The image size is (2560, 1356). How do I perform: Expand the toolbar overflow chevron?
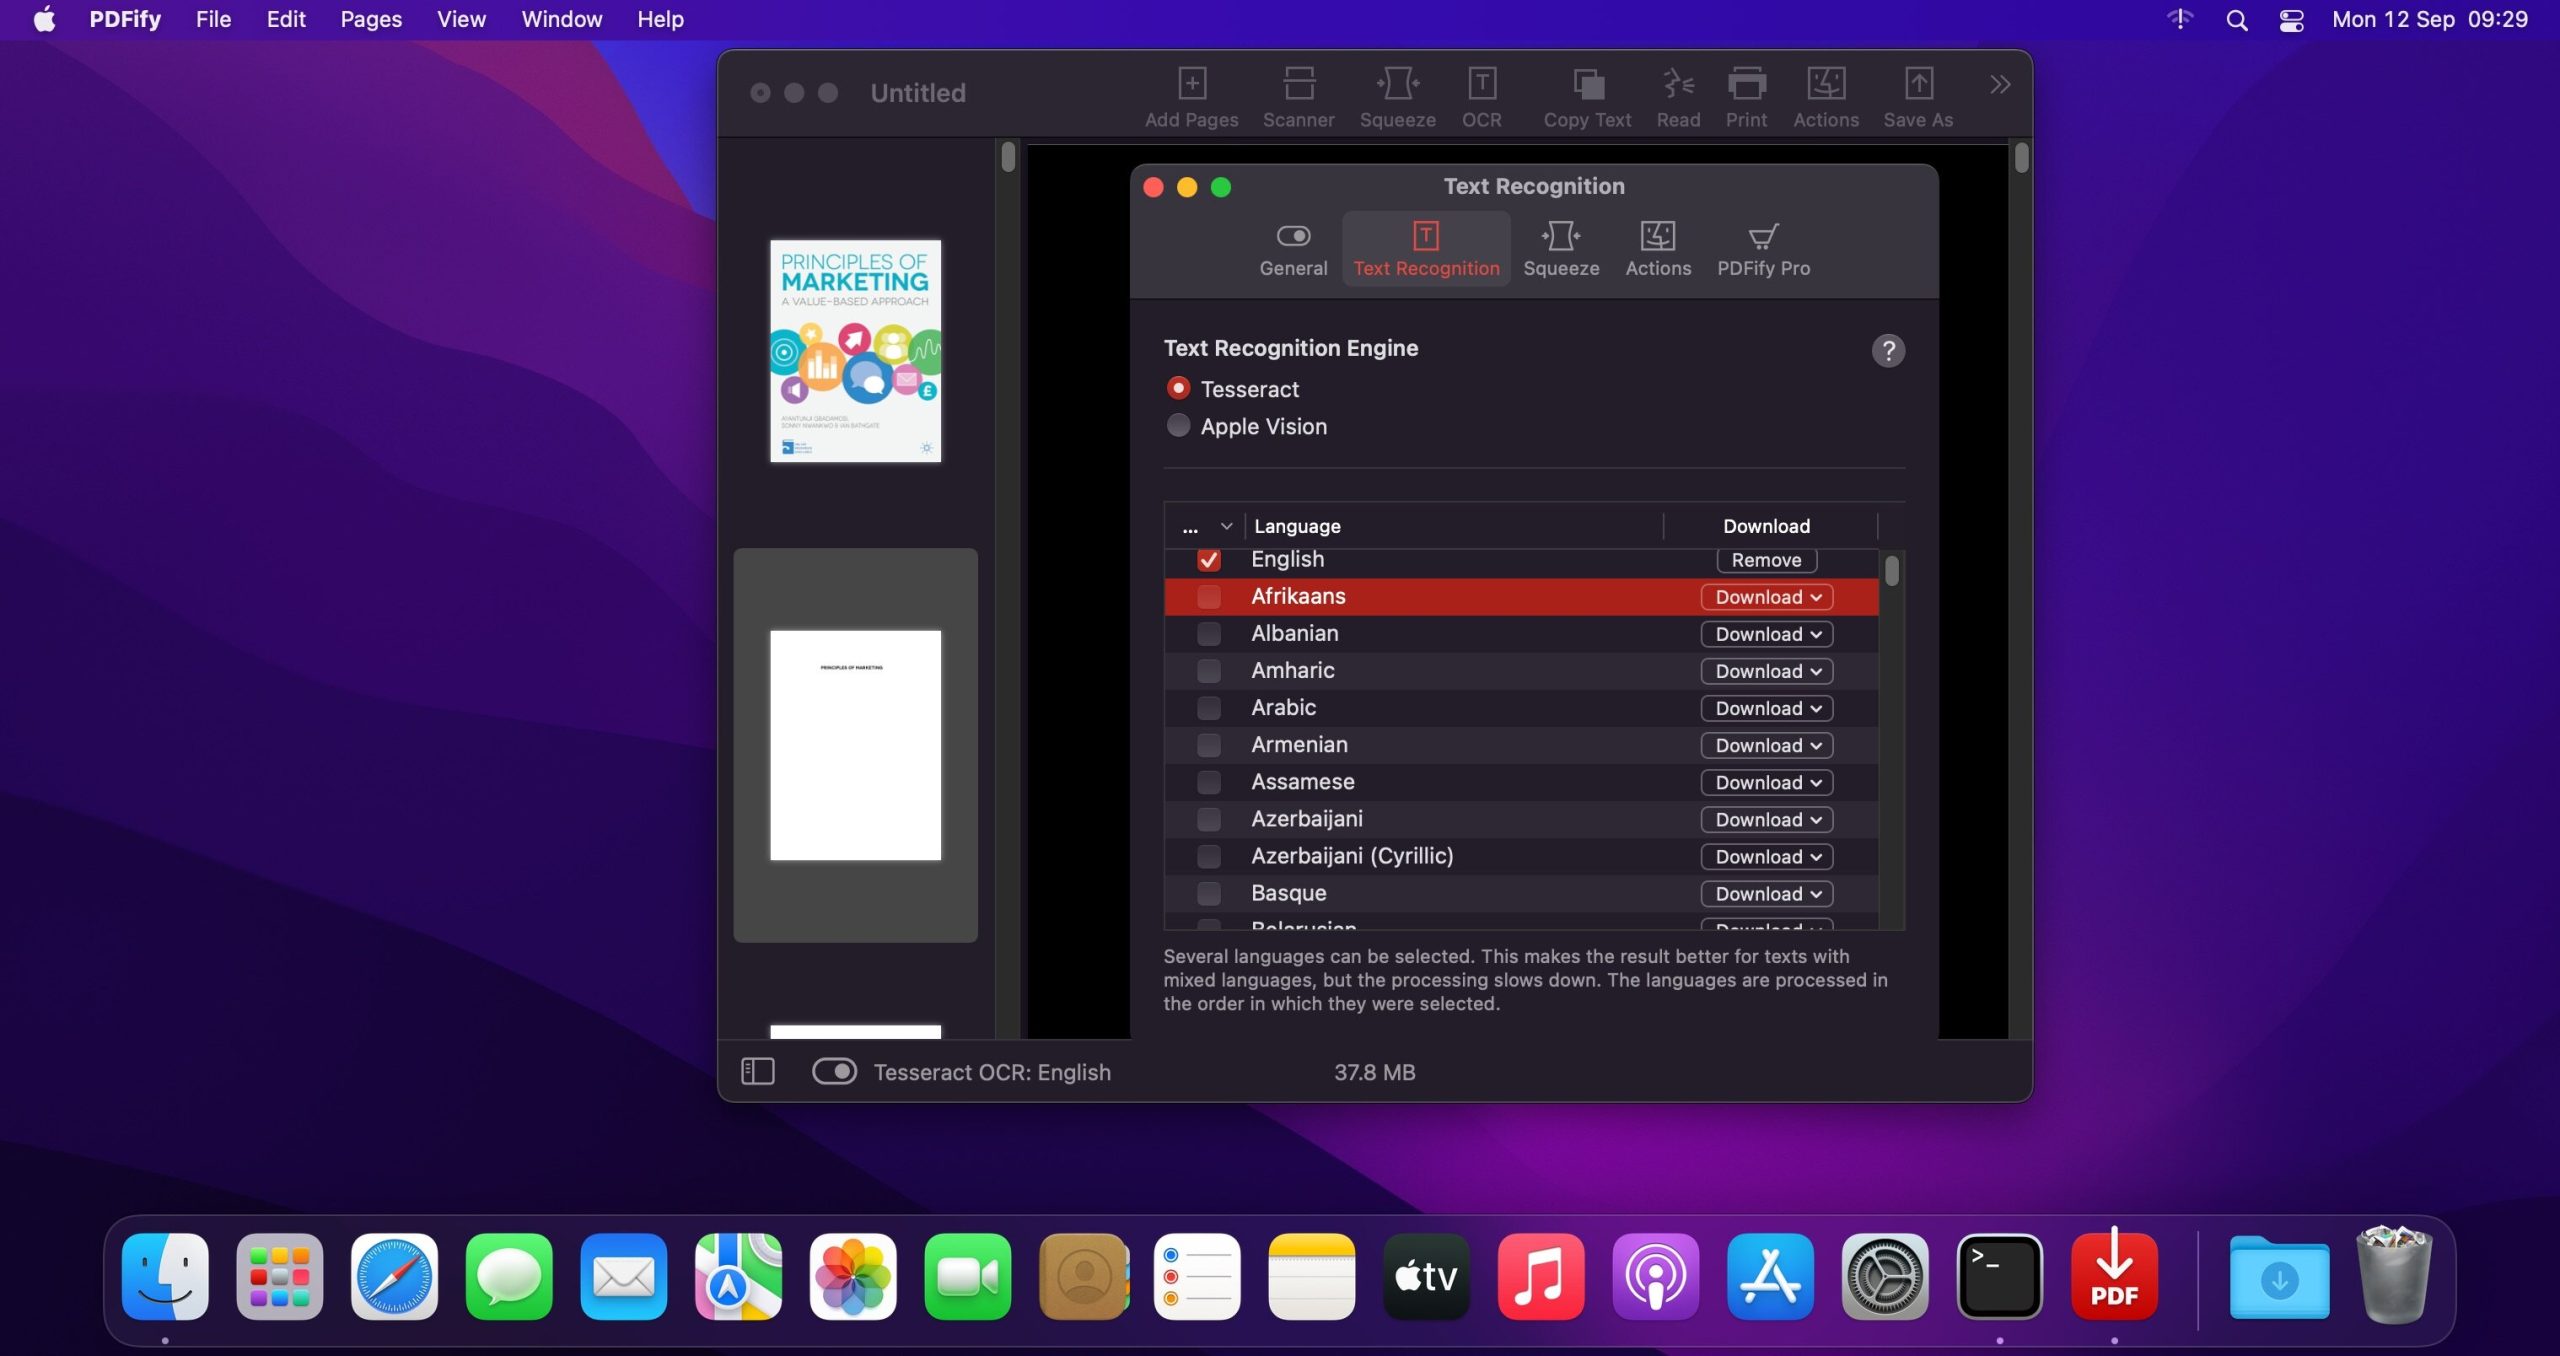pyautogui.click(x=1999, y=85)
